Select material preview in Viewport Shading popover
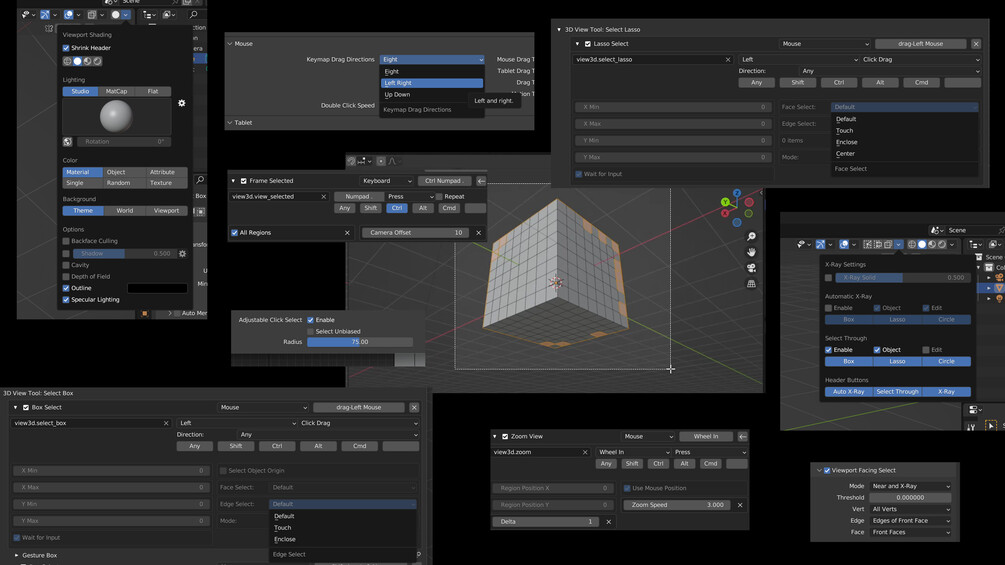This screenshot has height=565, width=1005. coord(88,61)
